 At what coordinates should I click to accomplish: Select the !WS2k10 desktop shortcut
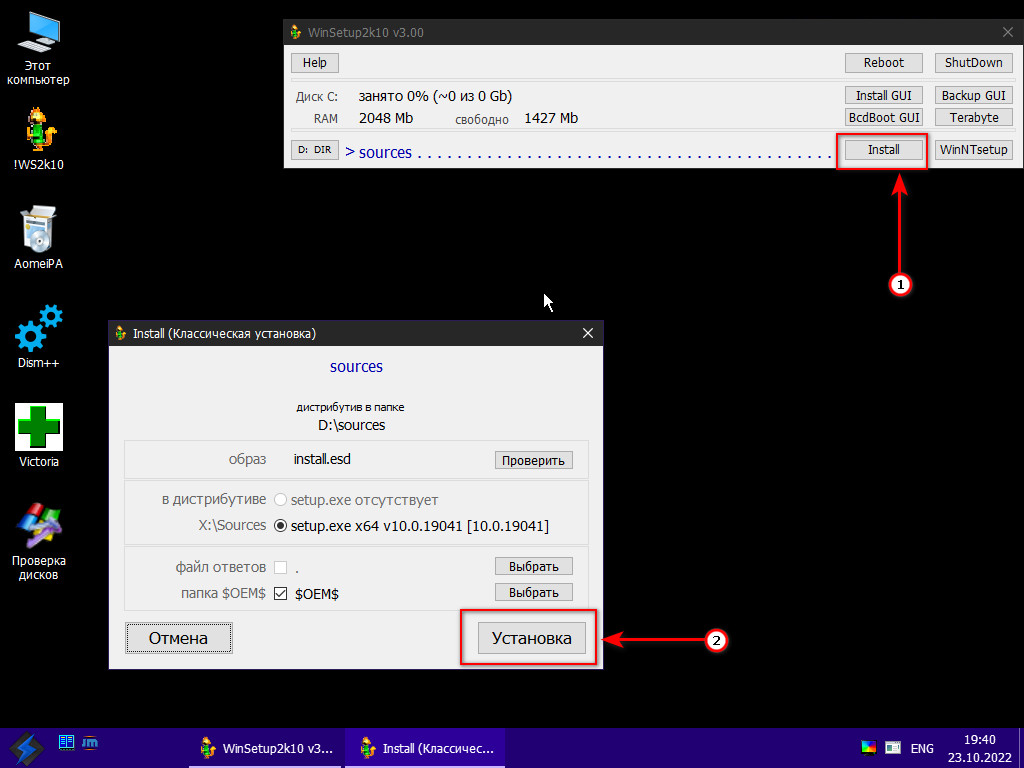[38, 130]
